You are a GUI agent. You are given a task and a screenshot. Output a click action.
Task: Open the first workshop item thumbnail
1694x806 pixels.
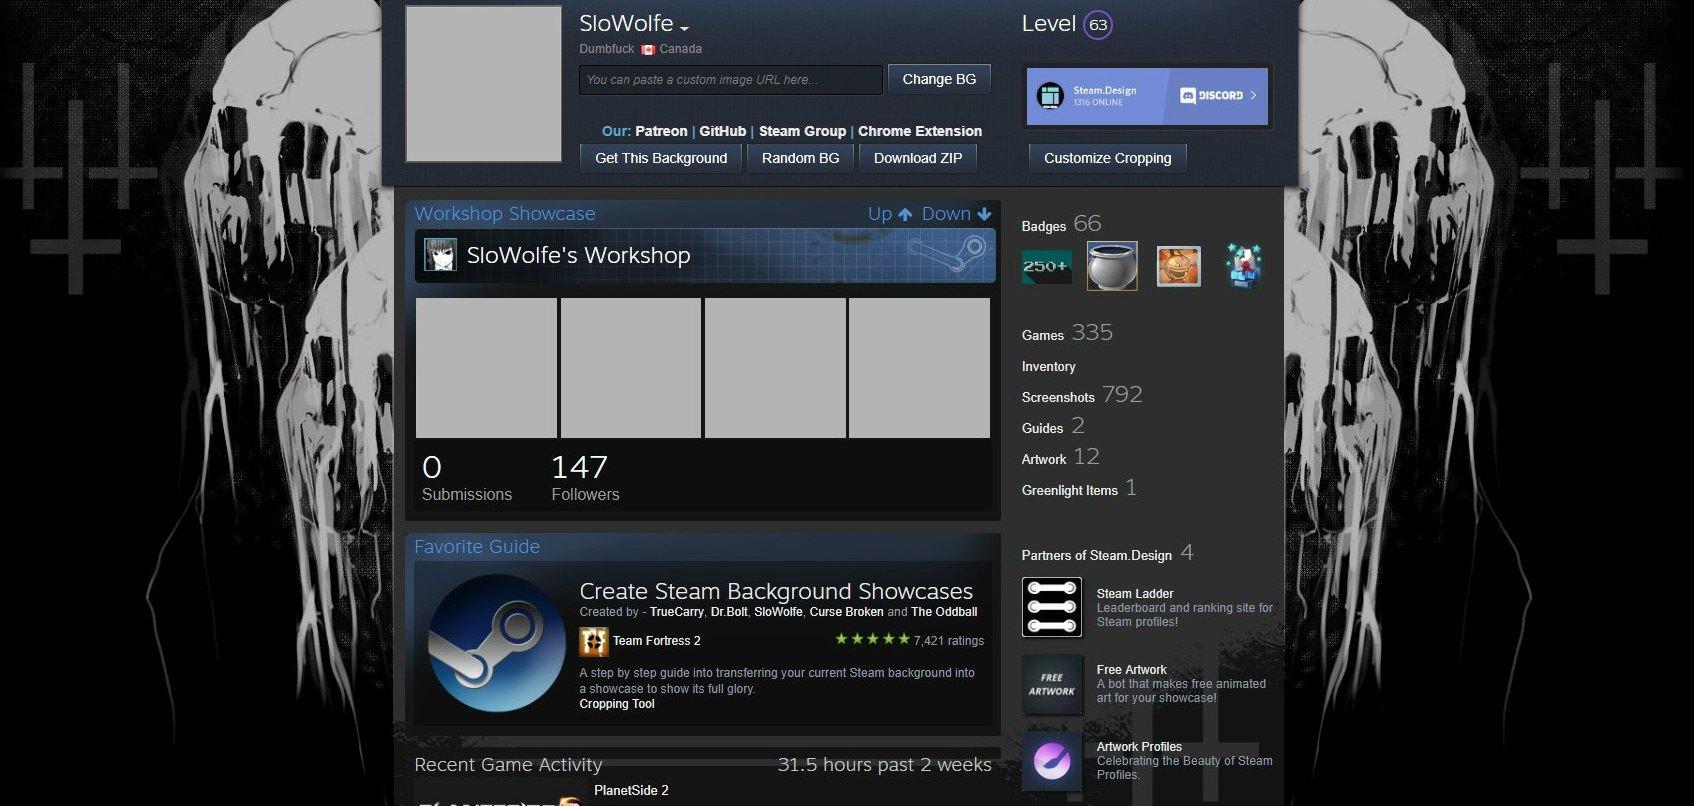click(486, 368)
